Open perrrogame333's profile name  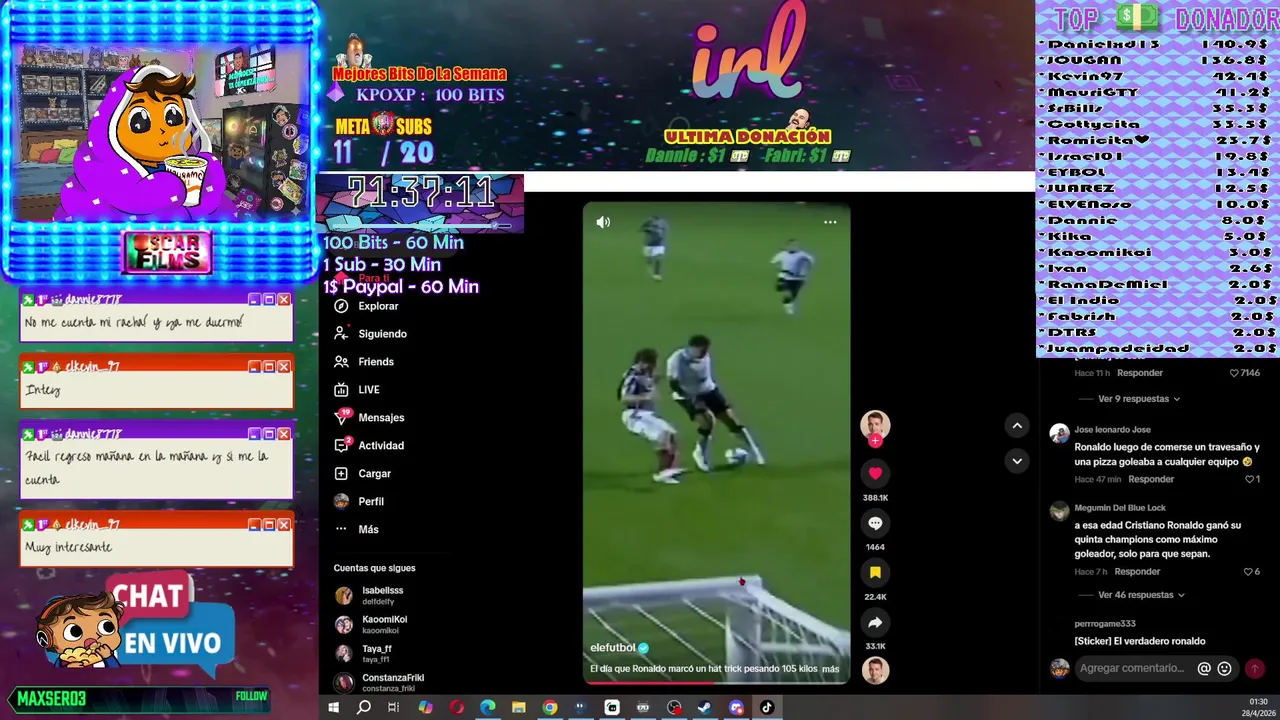pyautogui.click(x=1105, y=624)
